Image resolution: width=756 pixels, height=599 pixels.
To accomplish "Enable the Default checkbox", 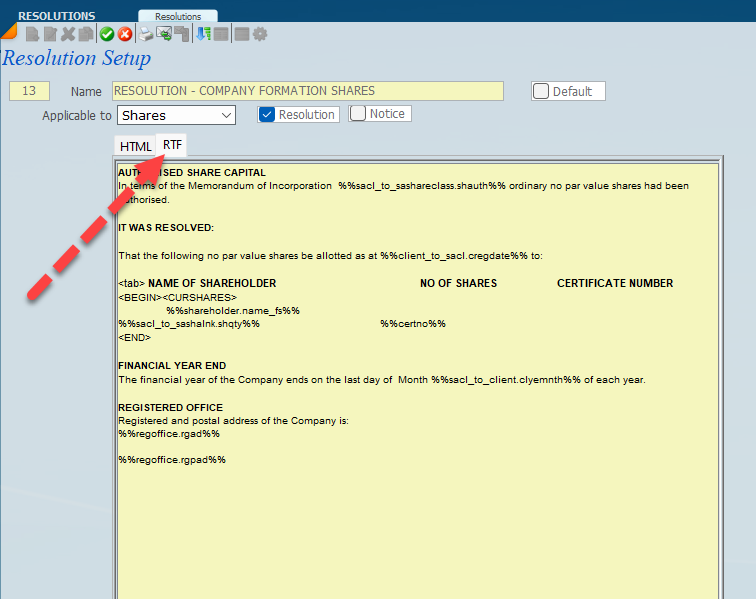I will (541, 91).
